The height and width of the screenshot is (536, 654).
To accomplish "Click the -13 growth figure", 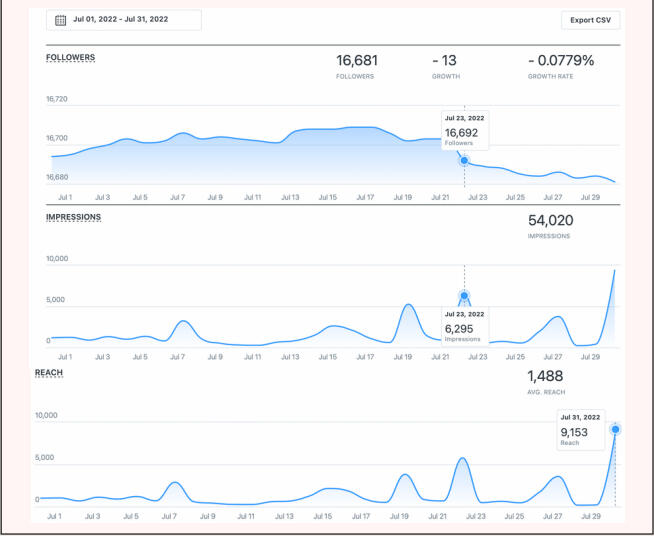I will (446, 61).
